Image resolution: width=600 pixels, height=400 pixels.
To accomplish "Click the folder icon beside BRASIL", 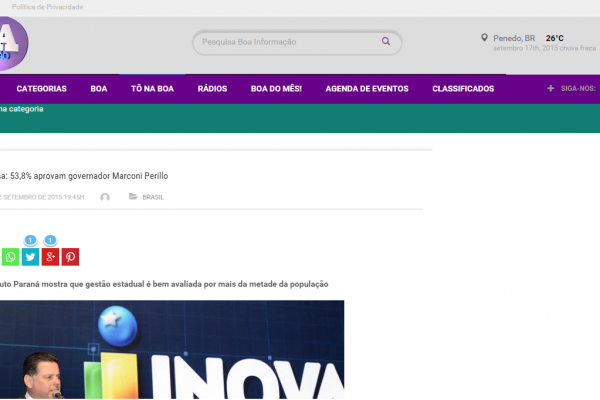I will [133, 197].
